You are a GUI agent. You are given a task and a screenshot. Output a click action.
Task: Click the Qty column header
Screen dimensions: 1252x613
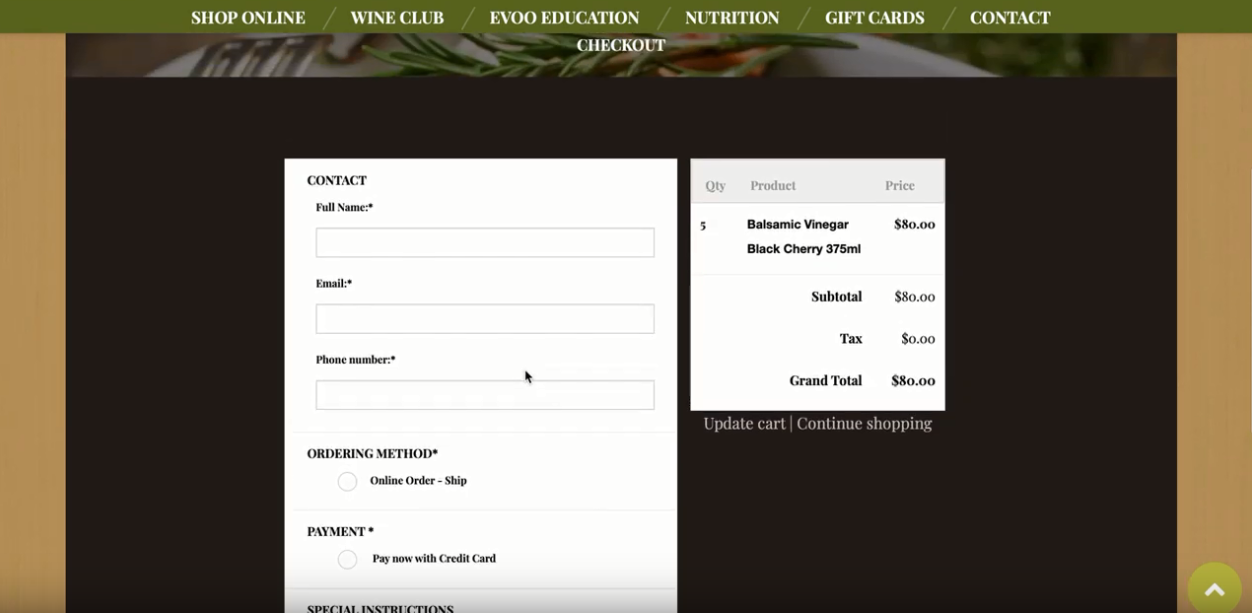coord(715,185)
